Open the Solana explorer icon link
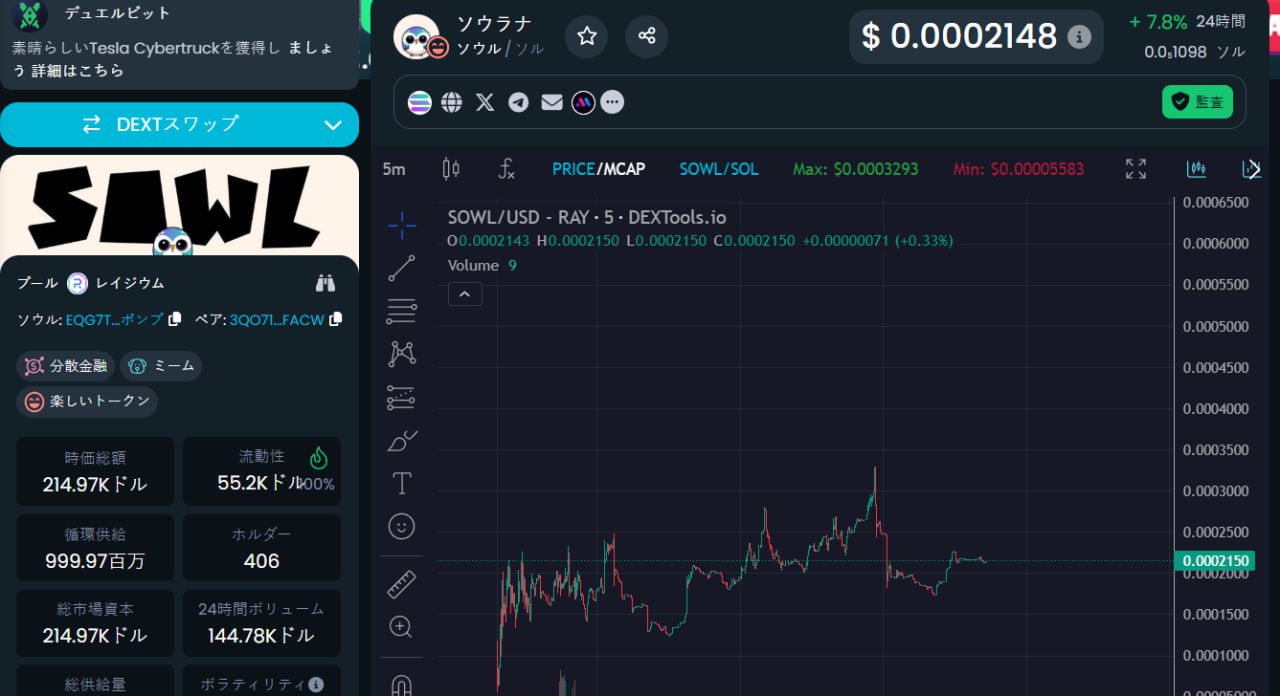The image size is (1280, 696). click(x=420, y=102)
